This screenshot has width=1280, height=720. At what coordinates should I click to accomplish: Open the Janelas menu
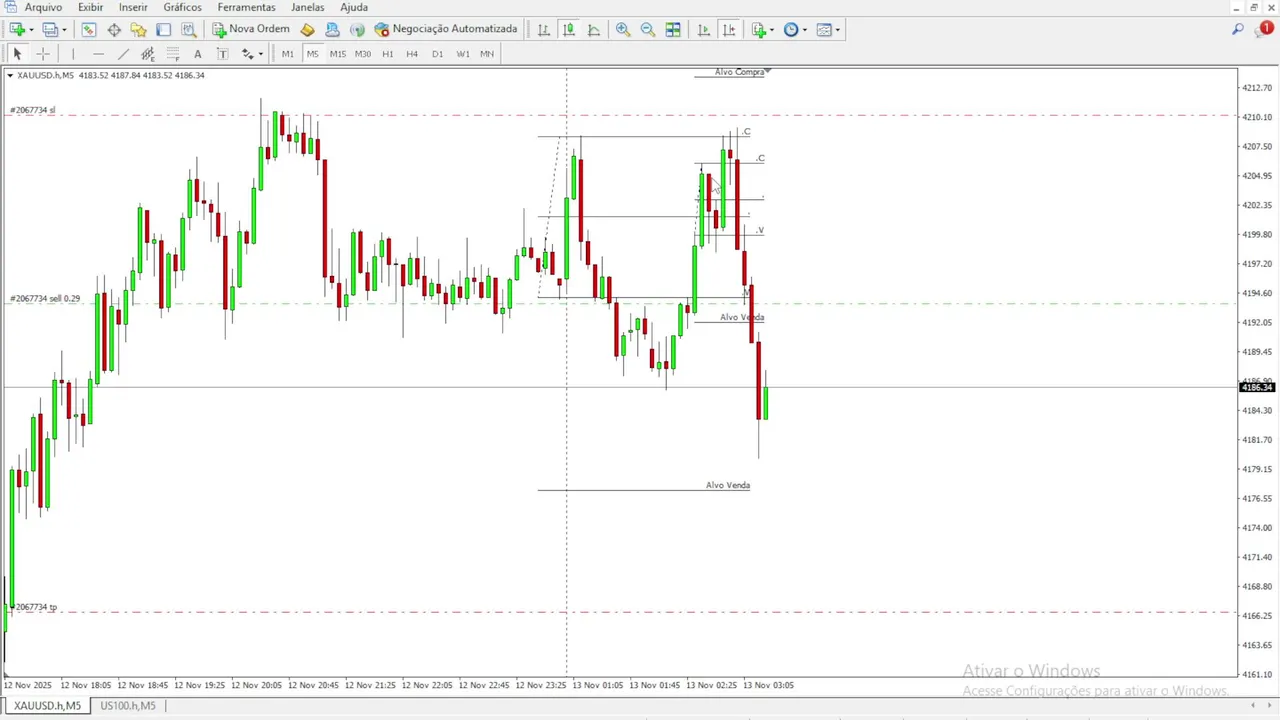tap(307, 7)
